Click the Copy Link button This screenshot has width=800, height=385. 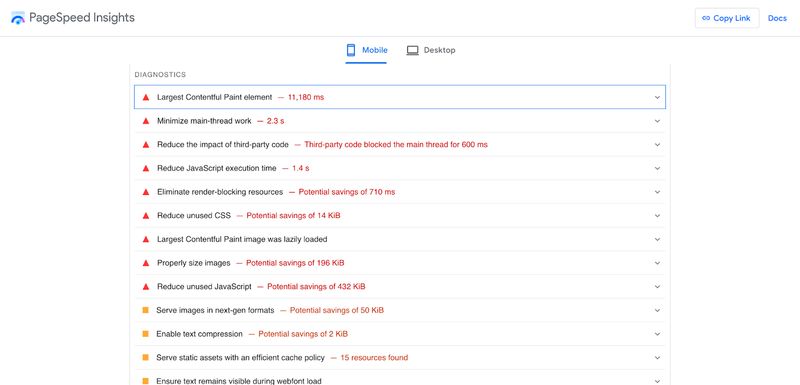tap(727, 18)
